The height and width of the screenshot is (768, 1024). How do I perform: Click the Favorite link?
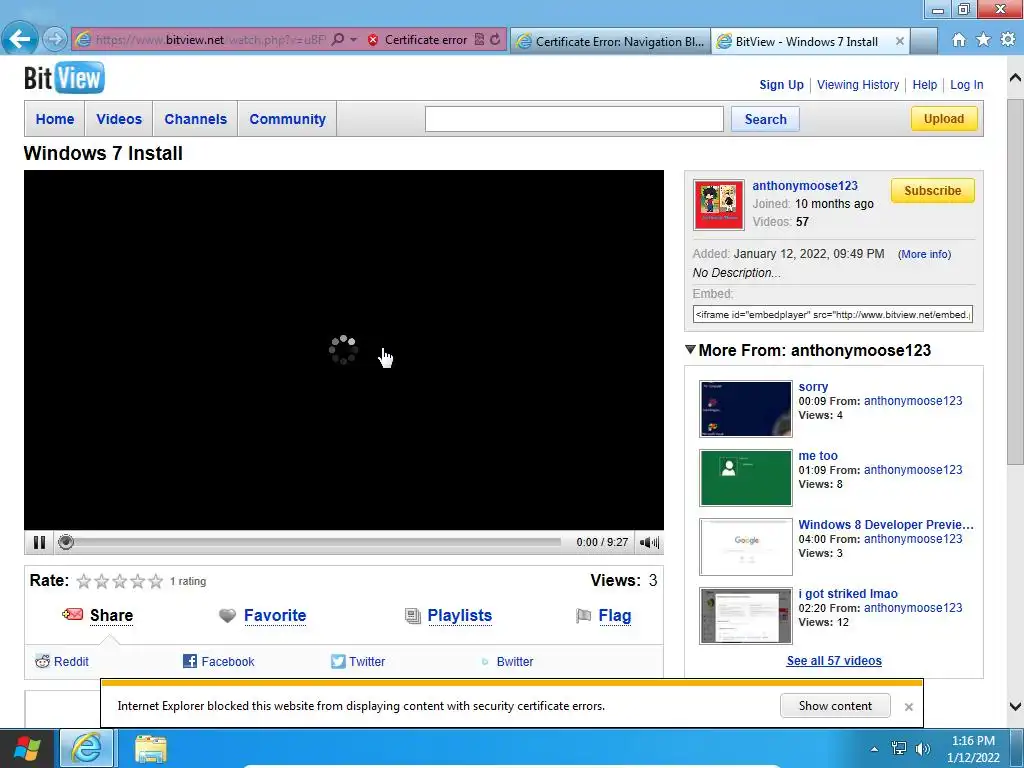coord(275,615)
